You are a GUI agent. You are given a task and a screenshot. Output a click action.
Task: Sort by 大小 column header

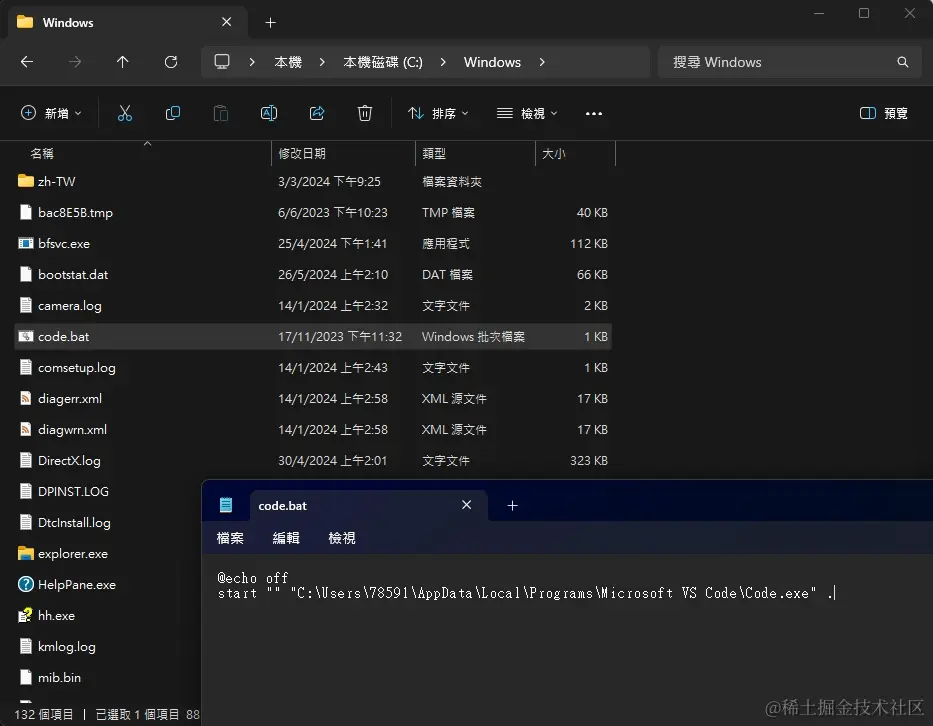pos(553,154)
